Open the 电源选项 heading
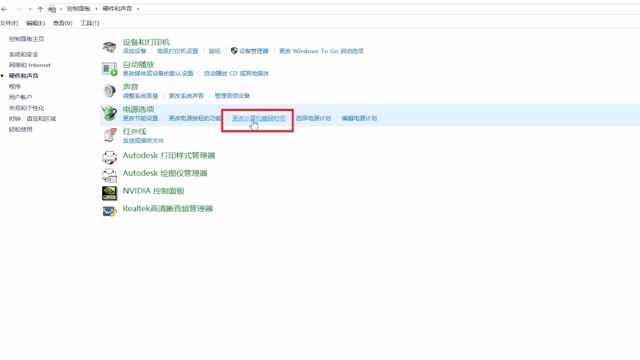Viewport: 640px width, 360px height. click(138, 109)
